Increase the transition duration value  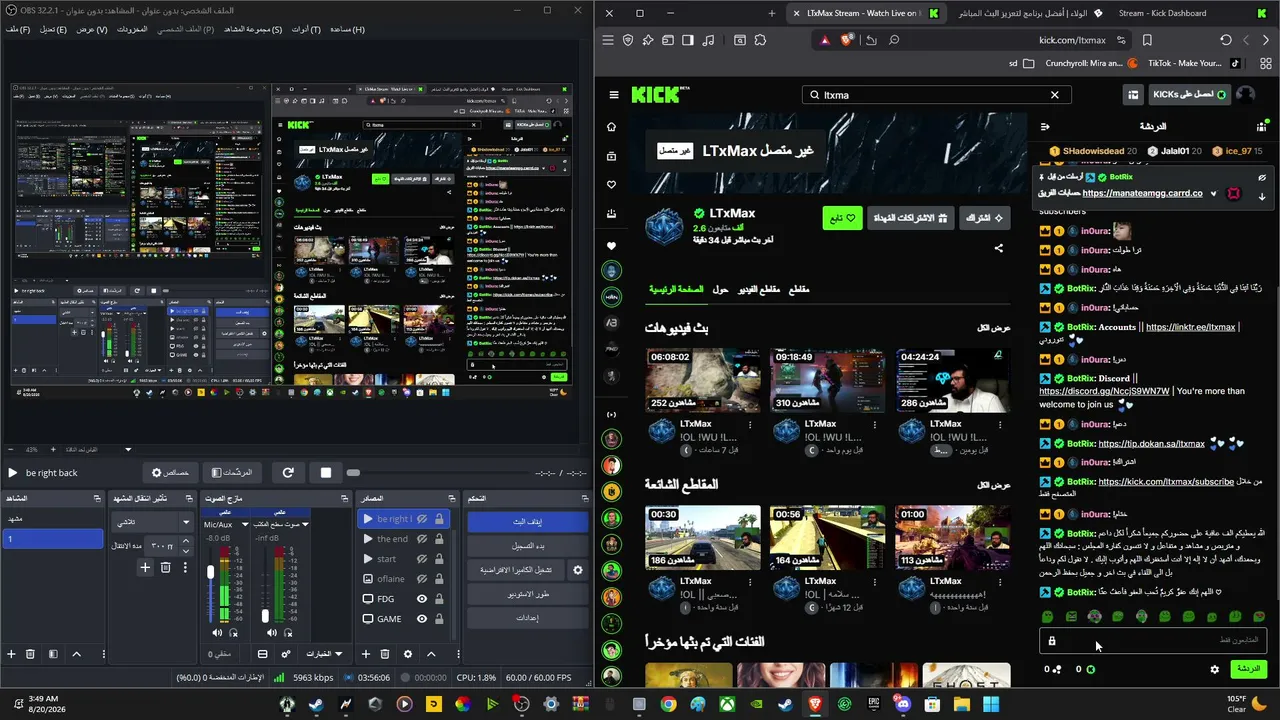click(184, 543)
